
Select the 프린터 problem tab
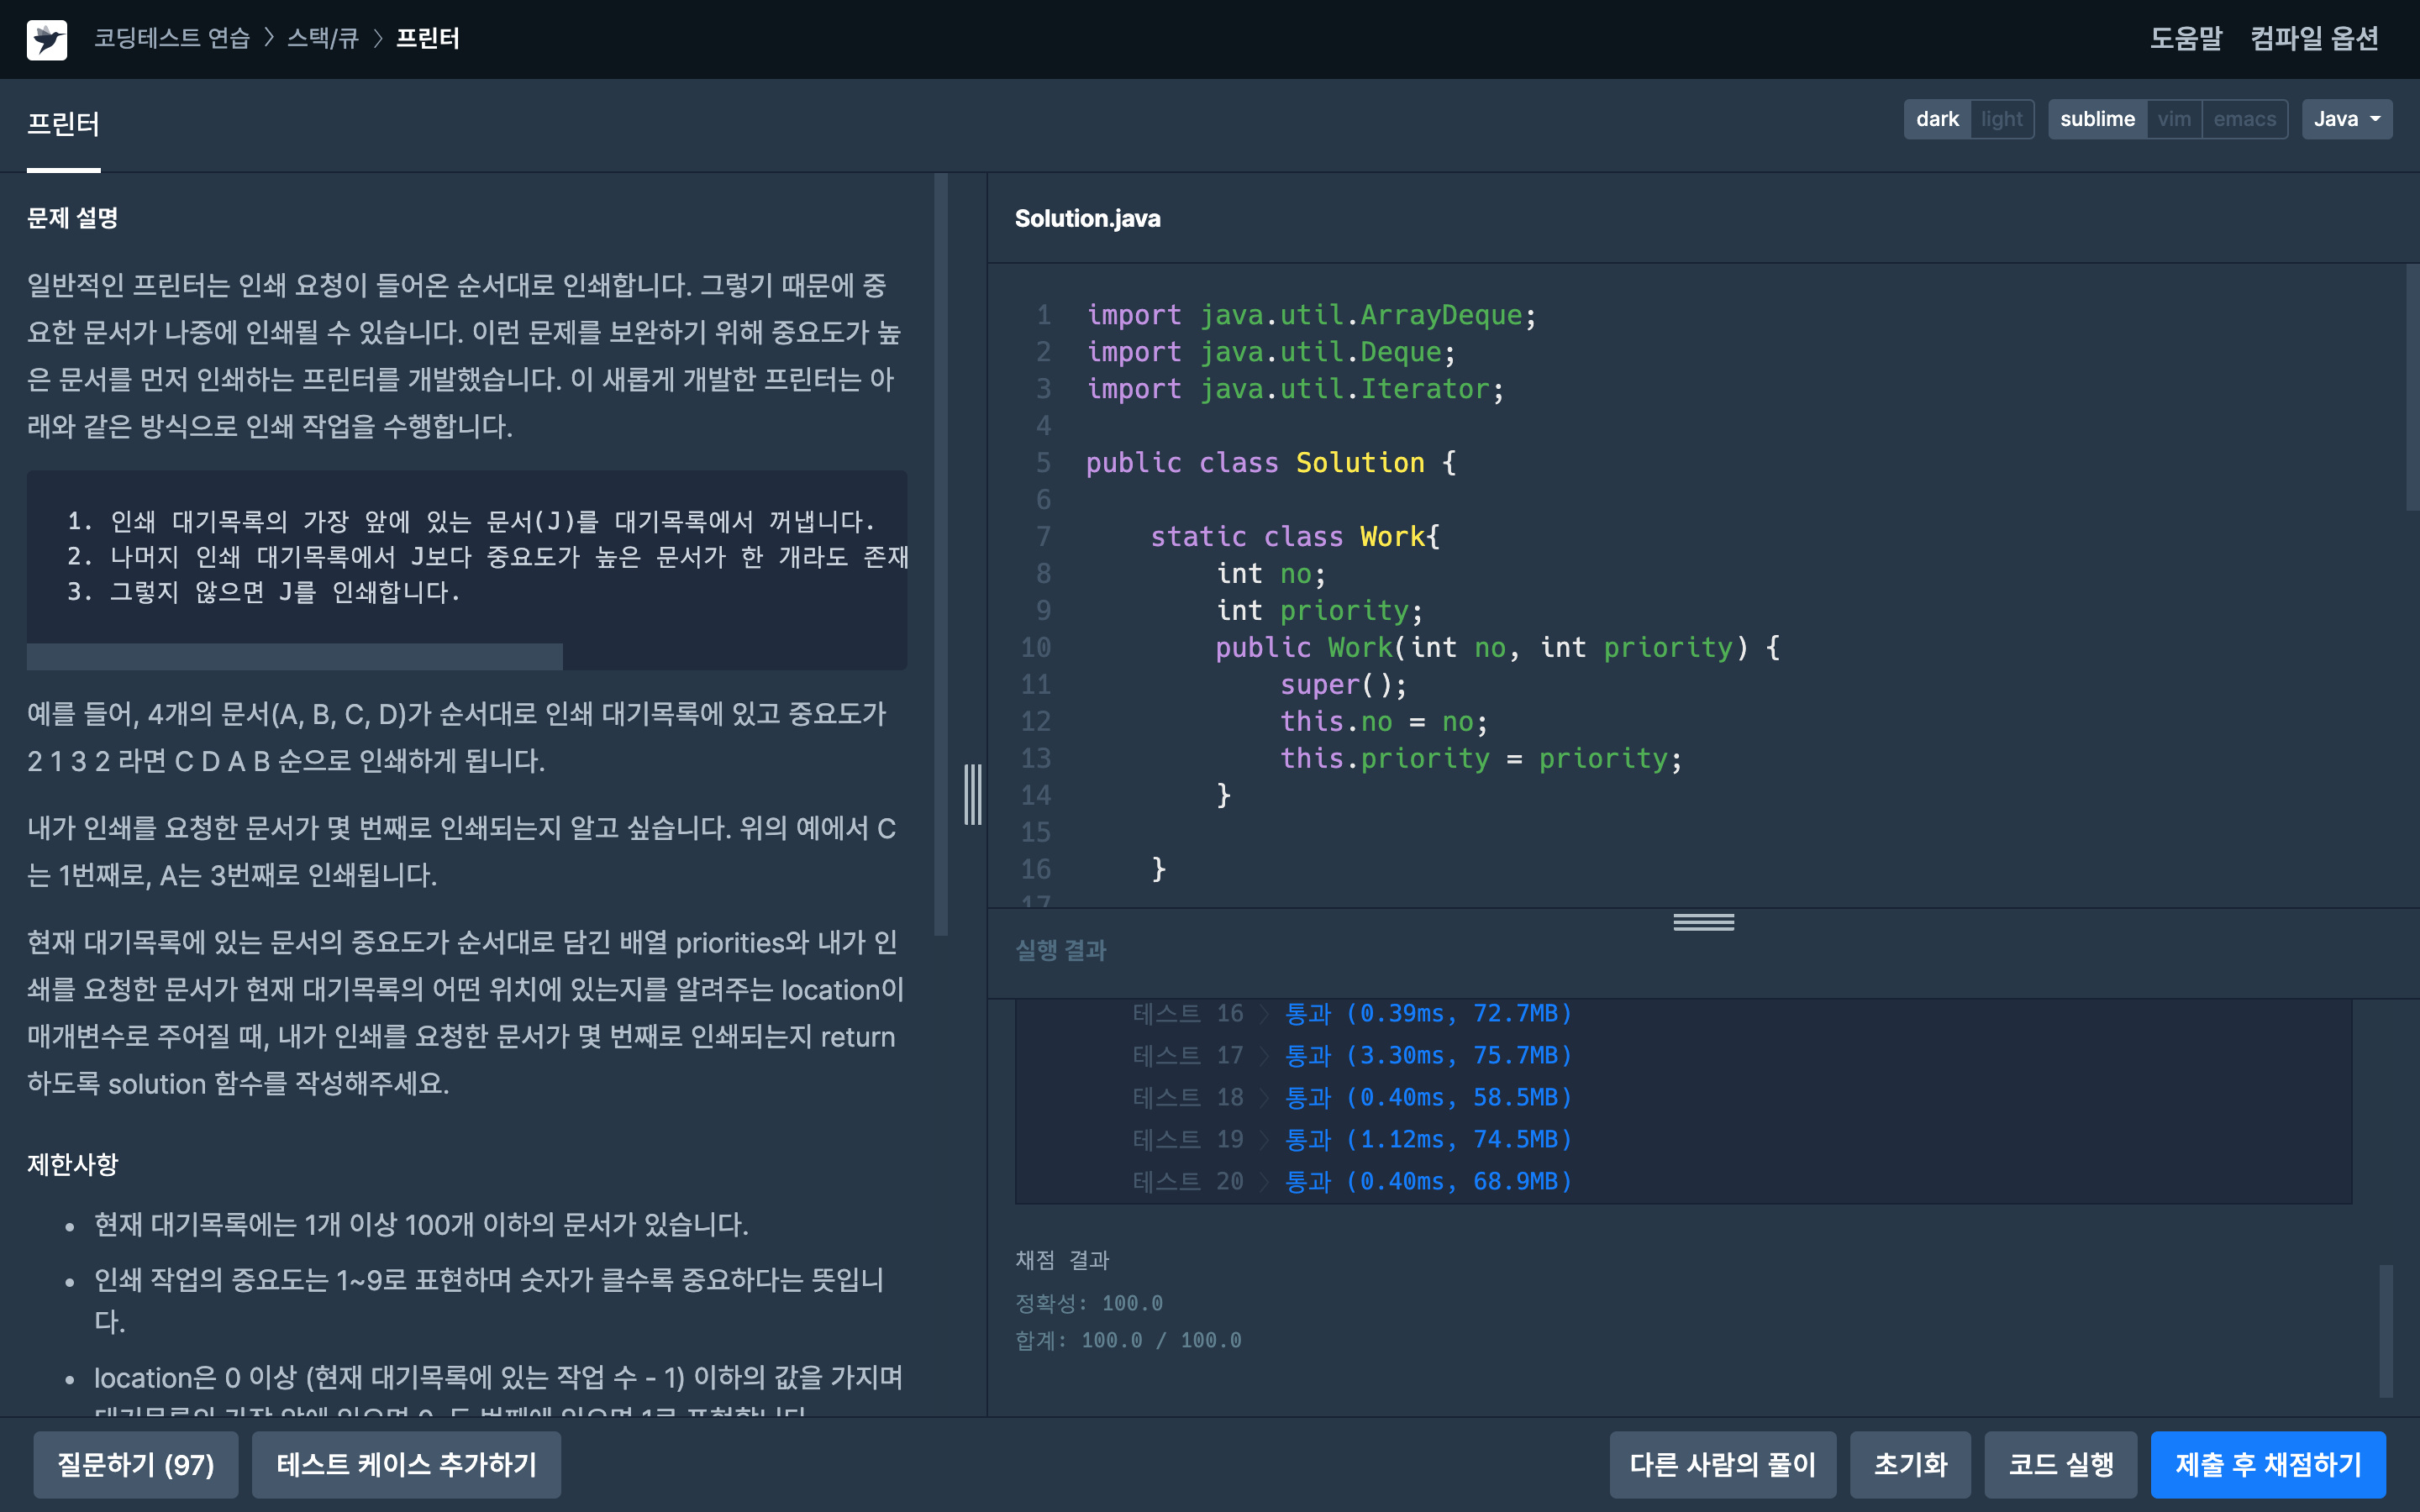coord(63,124)
